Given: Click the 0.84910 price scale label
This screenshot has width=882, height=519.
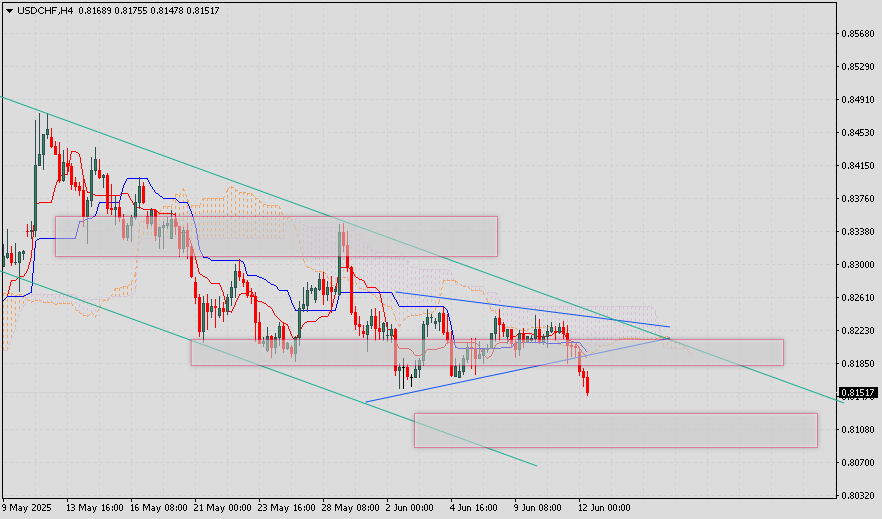Looking at the screenshot, I should [858, 100].
